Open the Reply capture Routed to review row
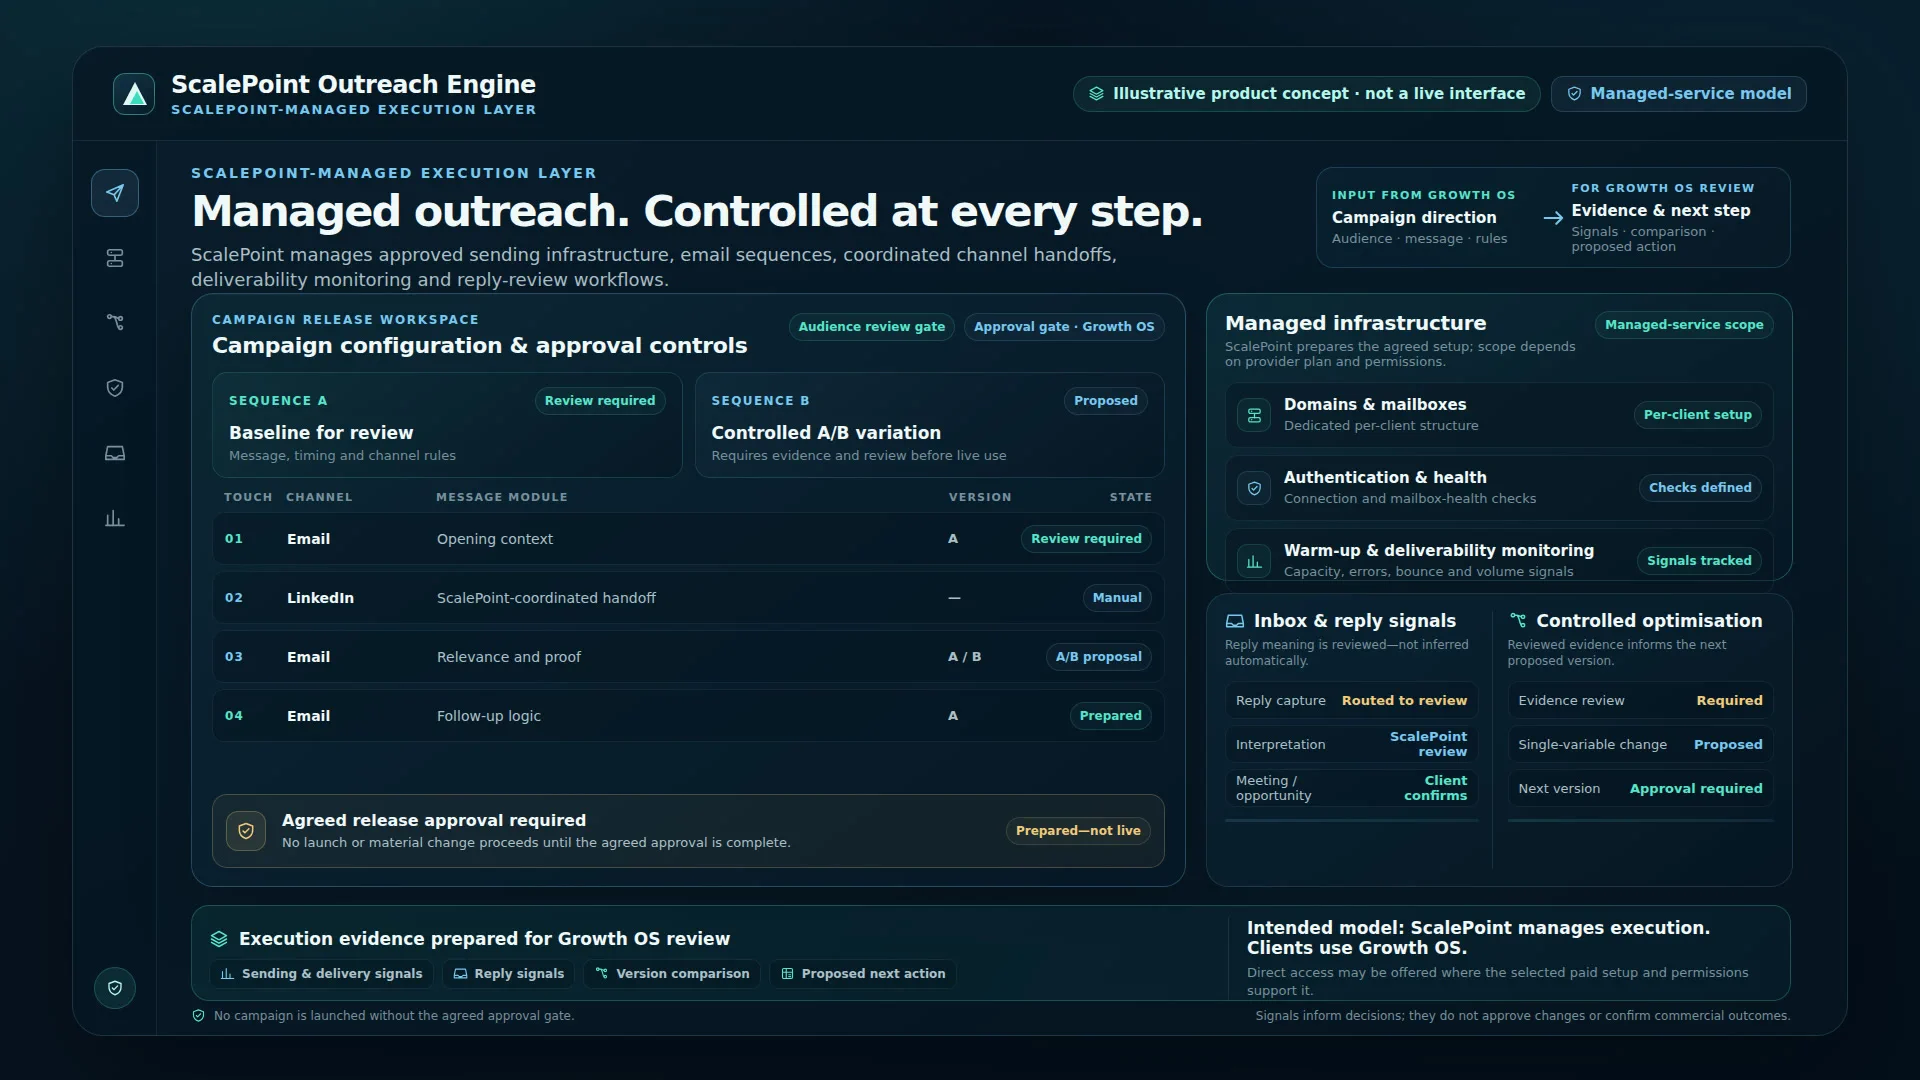The height and width of the screenshot is (1080, 1920). (1351, 701)
